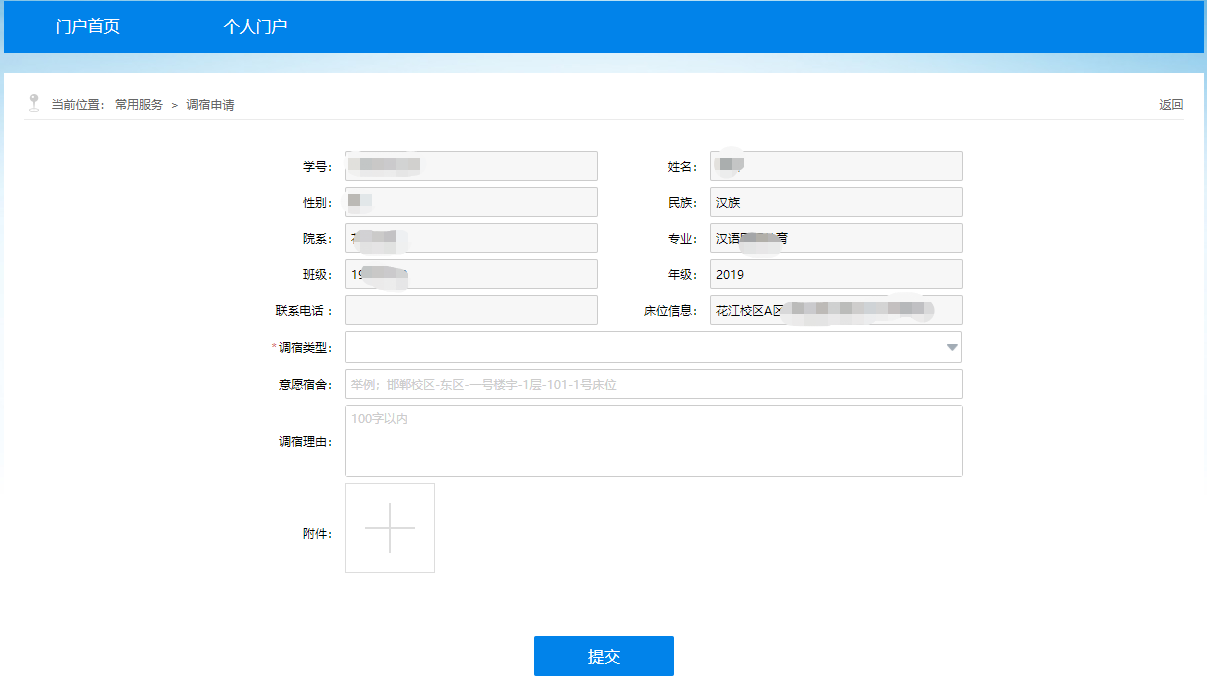Select the 专业 field
1207x698 pixels.
[836, 238]
